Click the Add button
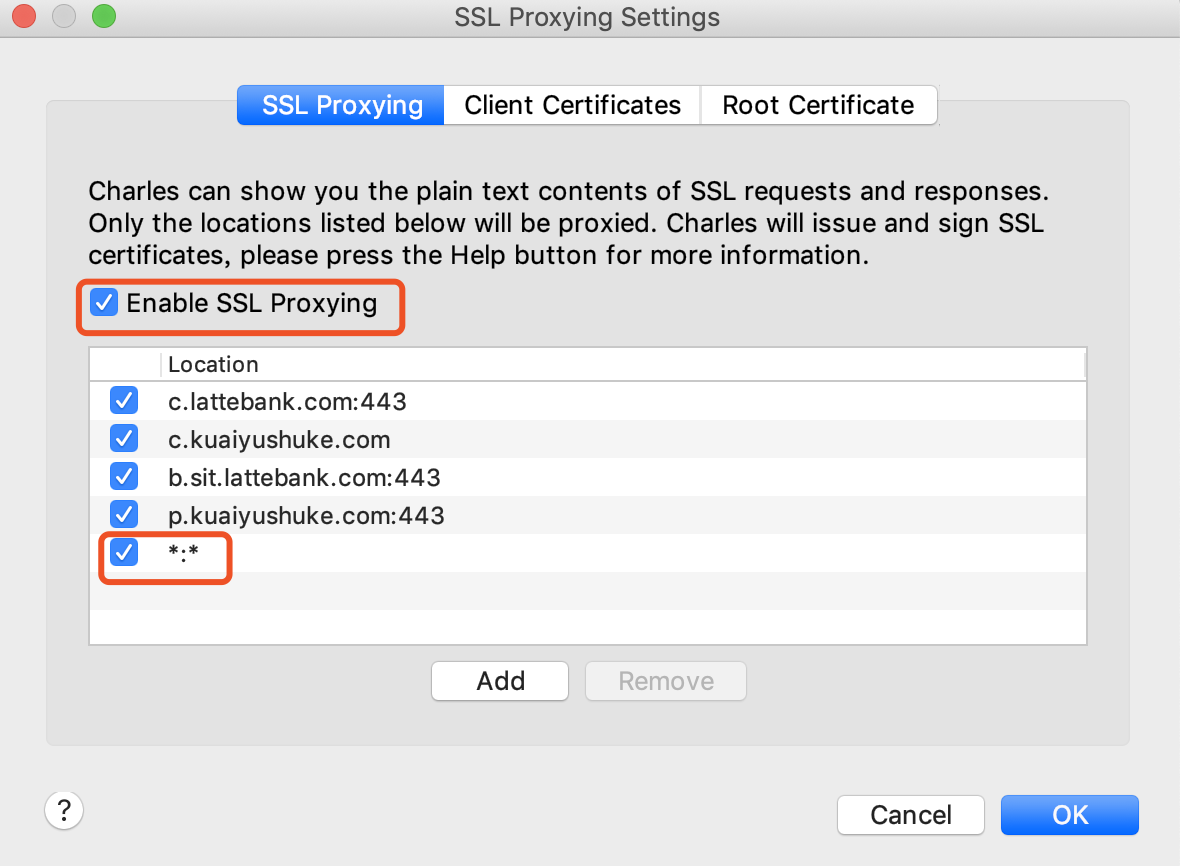This screenshot has width=1180, height=866. [x=500, y=681]
